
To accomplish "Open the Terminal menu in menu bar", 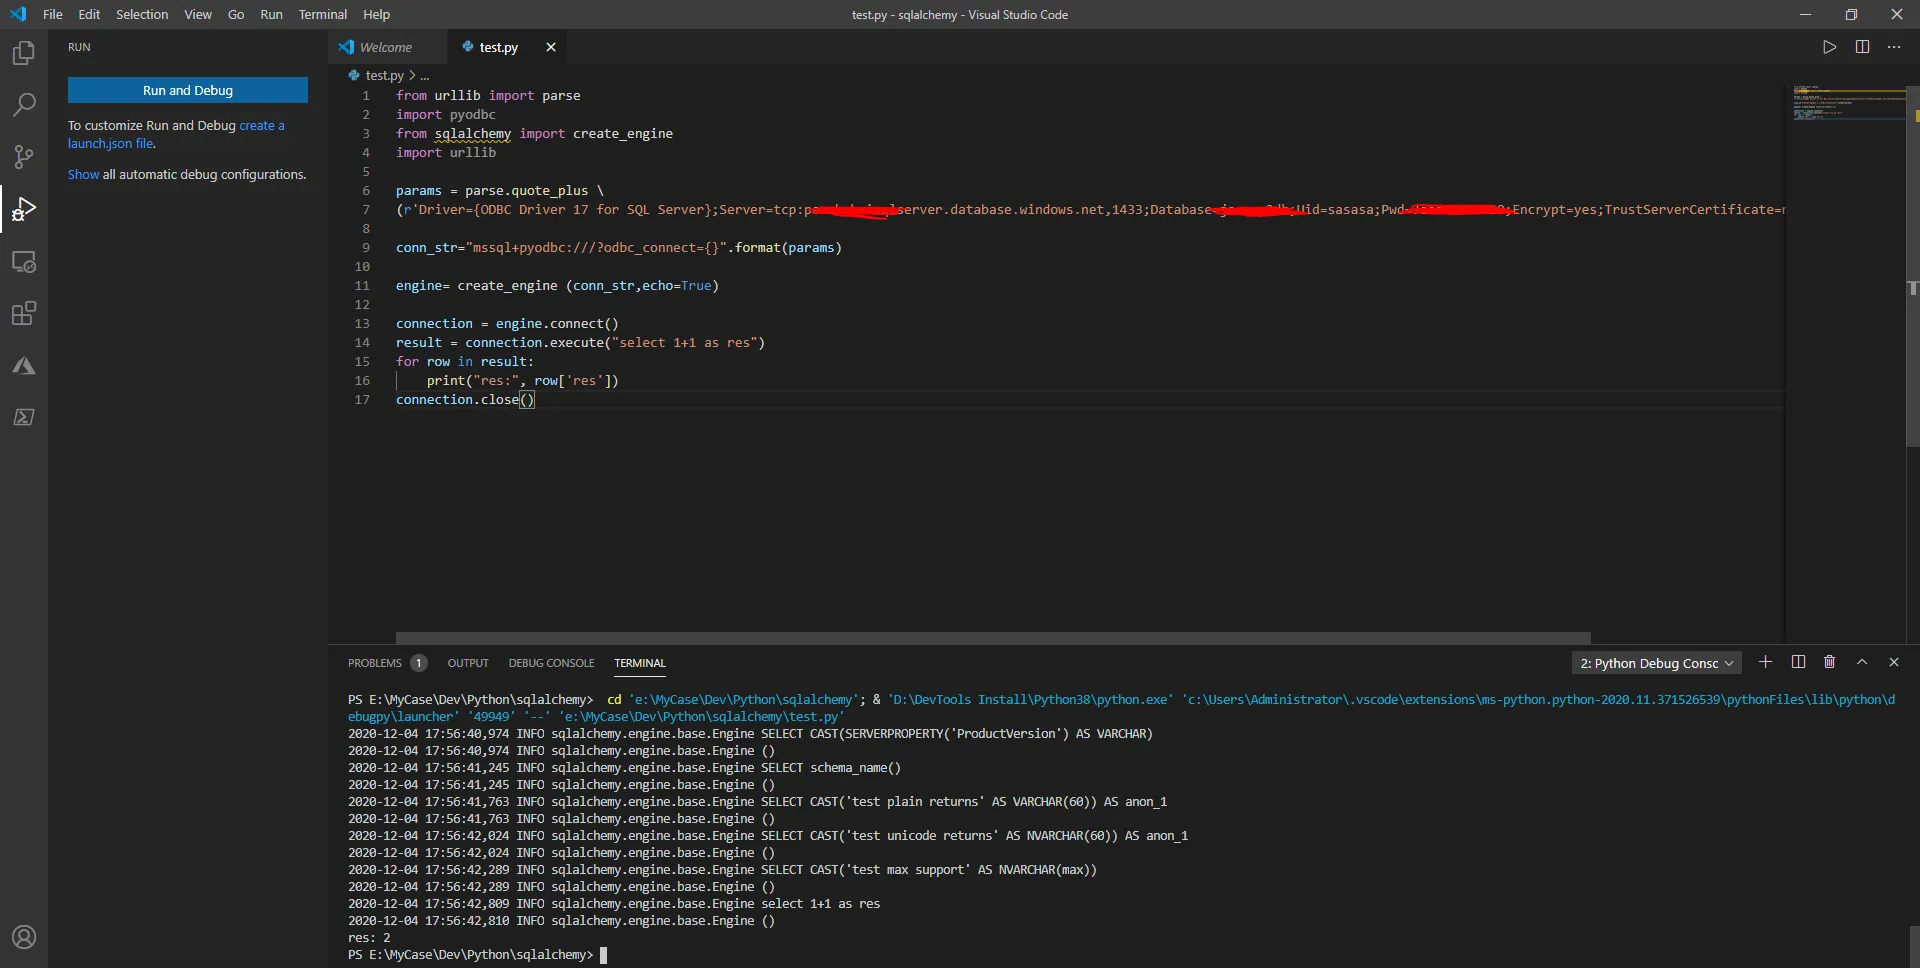I will point(322,15).
